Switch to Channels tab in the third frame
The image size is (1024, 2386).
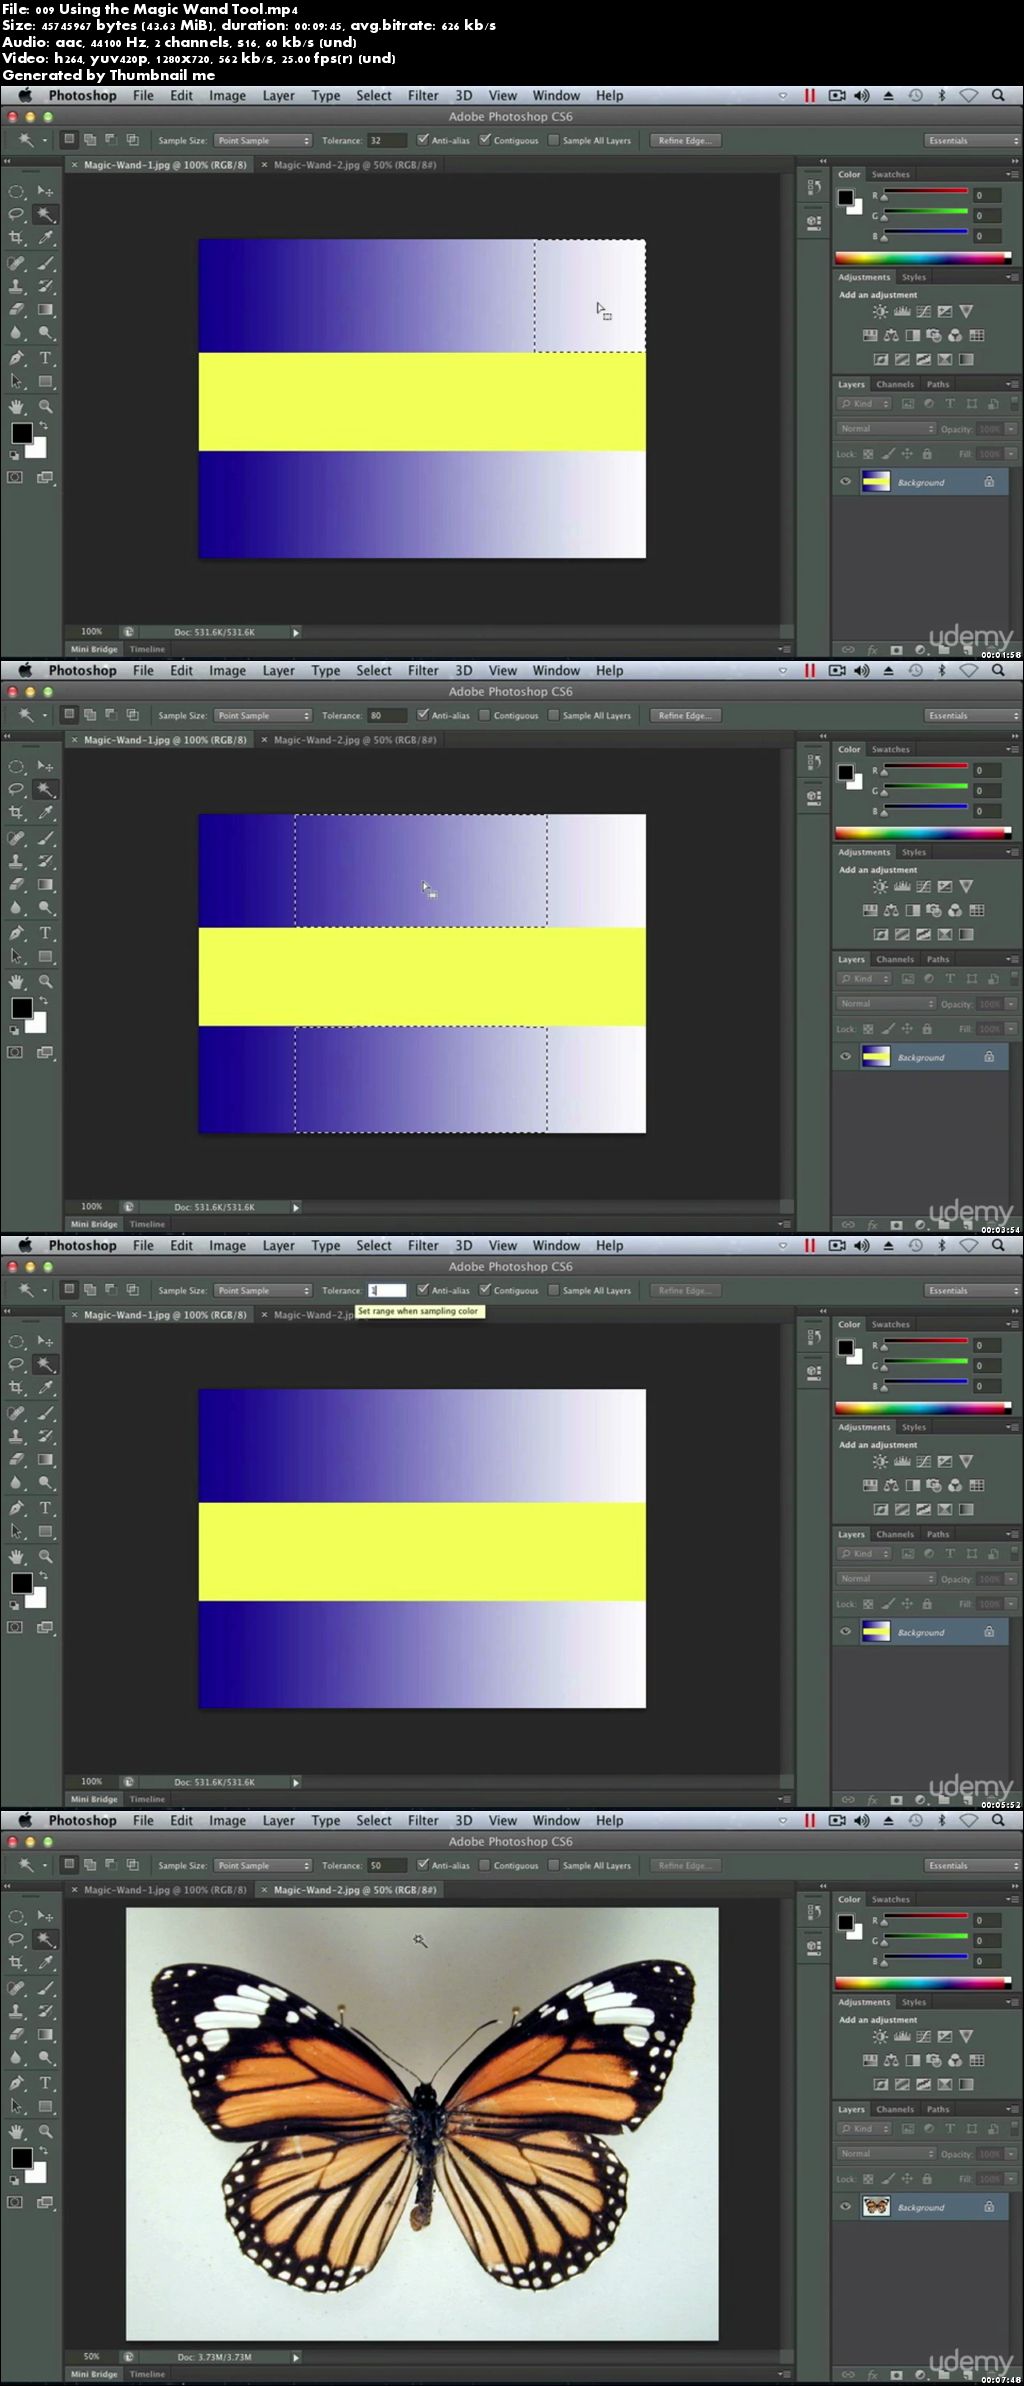895,1534
